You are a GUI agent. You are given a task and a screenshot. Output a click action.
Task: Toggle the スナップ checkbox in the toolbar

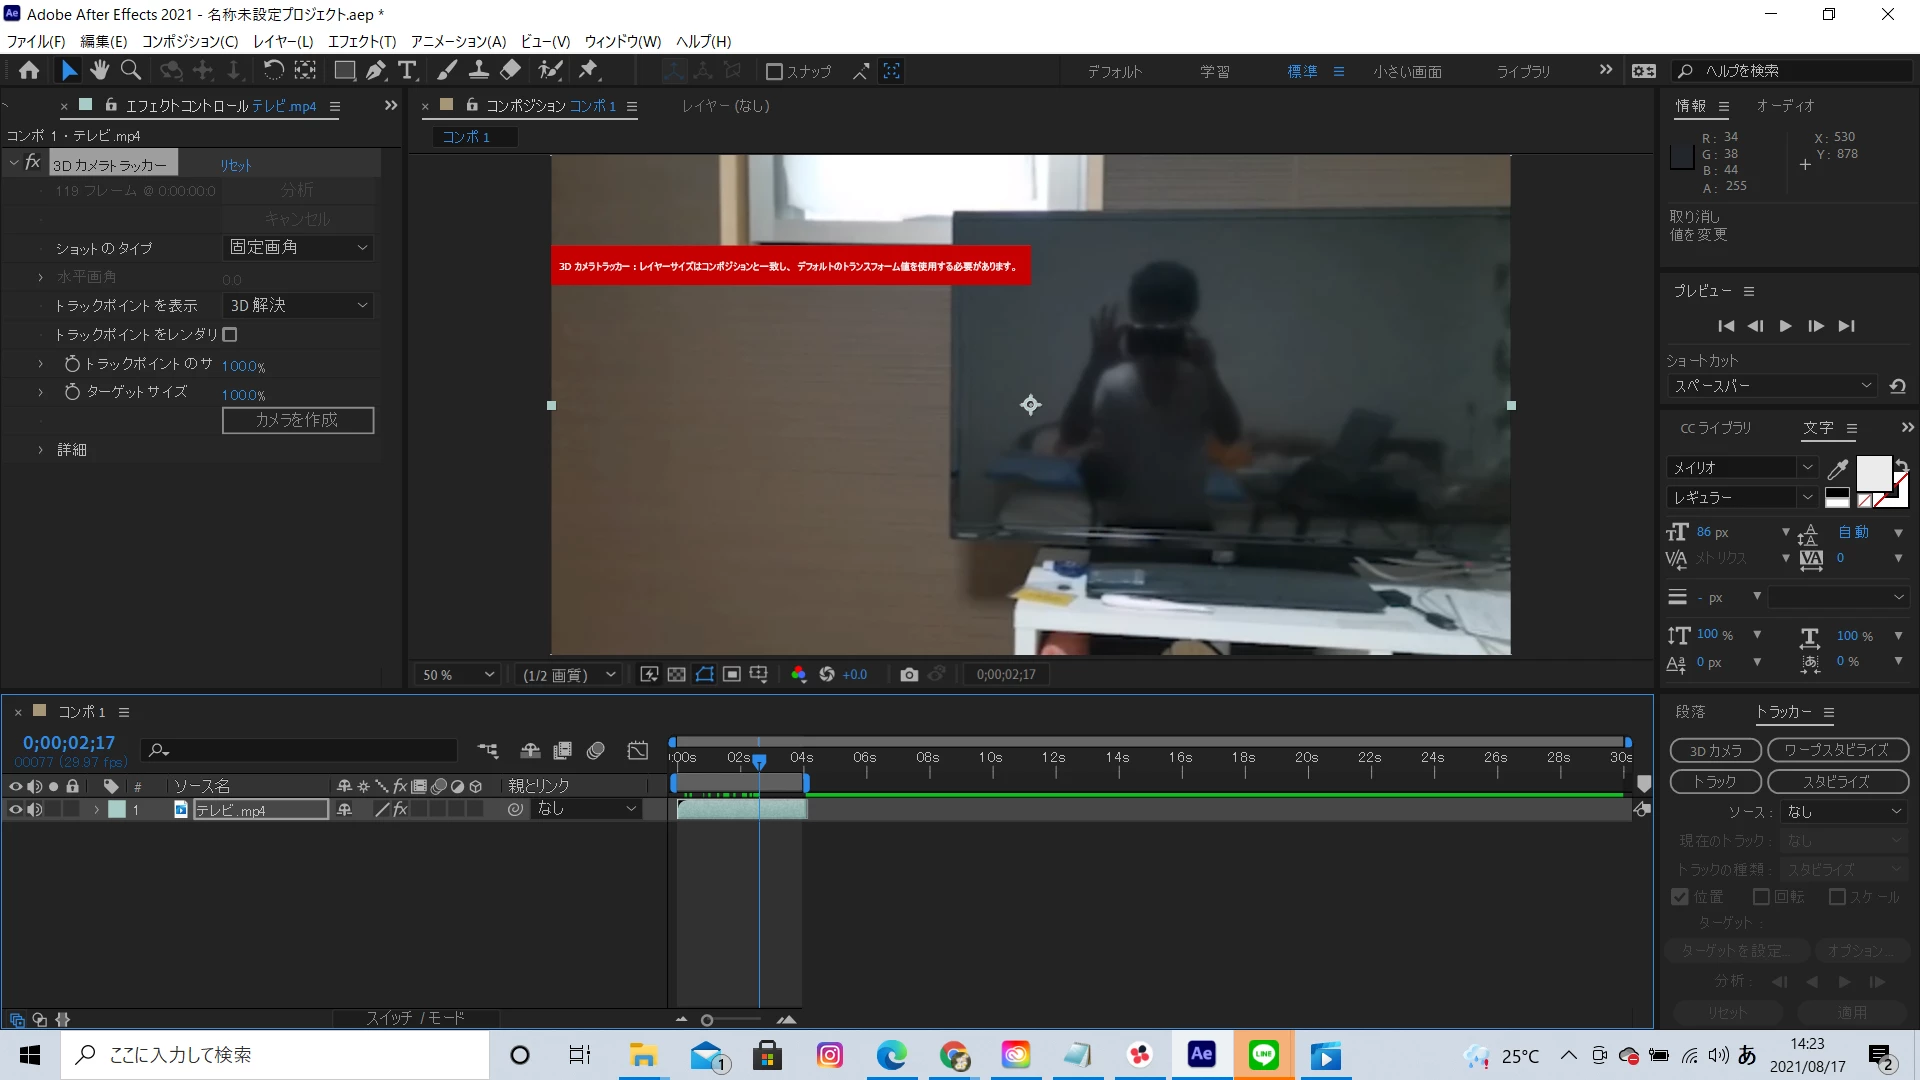[x=774, y=71]
